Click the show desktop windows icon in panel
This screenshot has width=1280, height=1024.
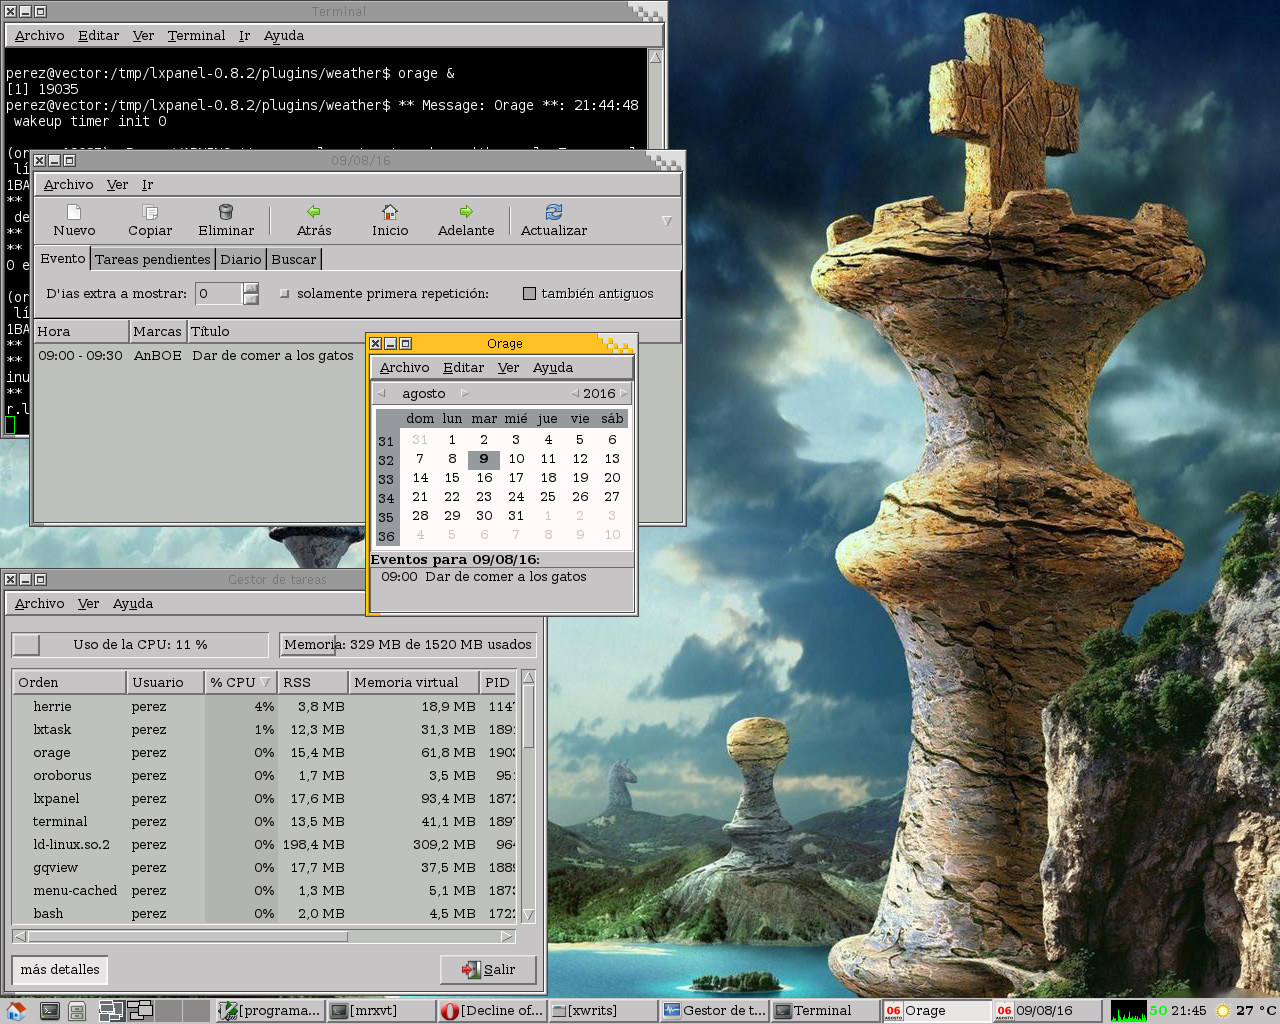point(110,1011)
